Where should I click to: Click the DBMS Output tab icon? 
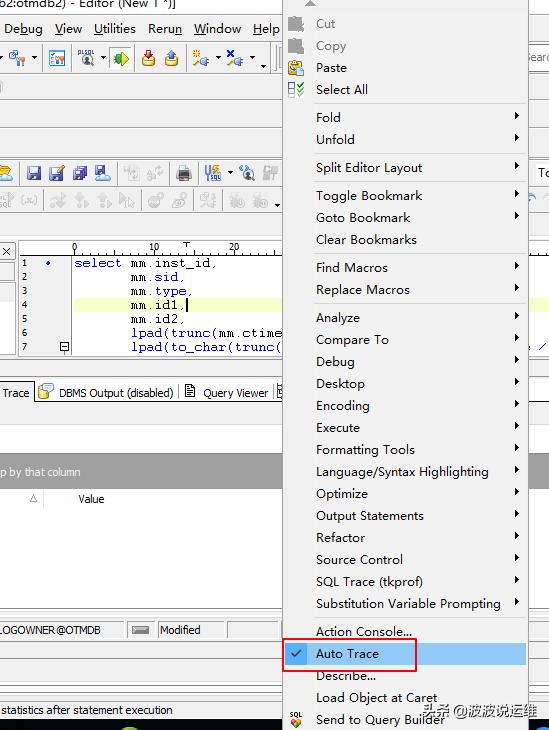[46, 392]
